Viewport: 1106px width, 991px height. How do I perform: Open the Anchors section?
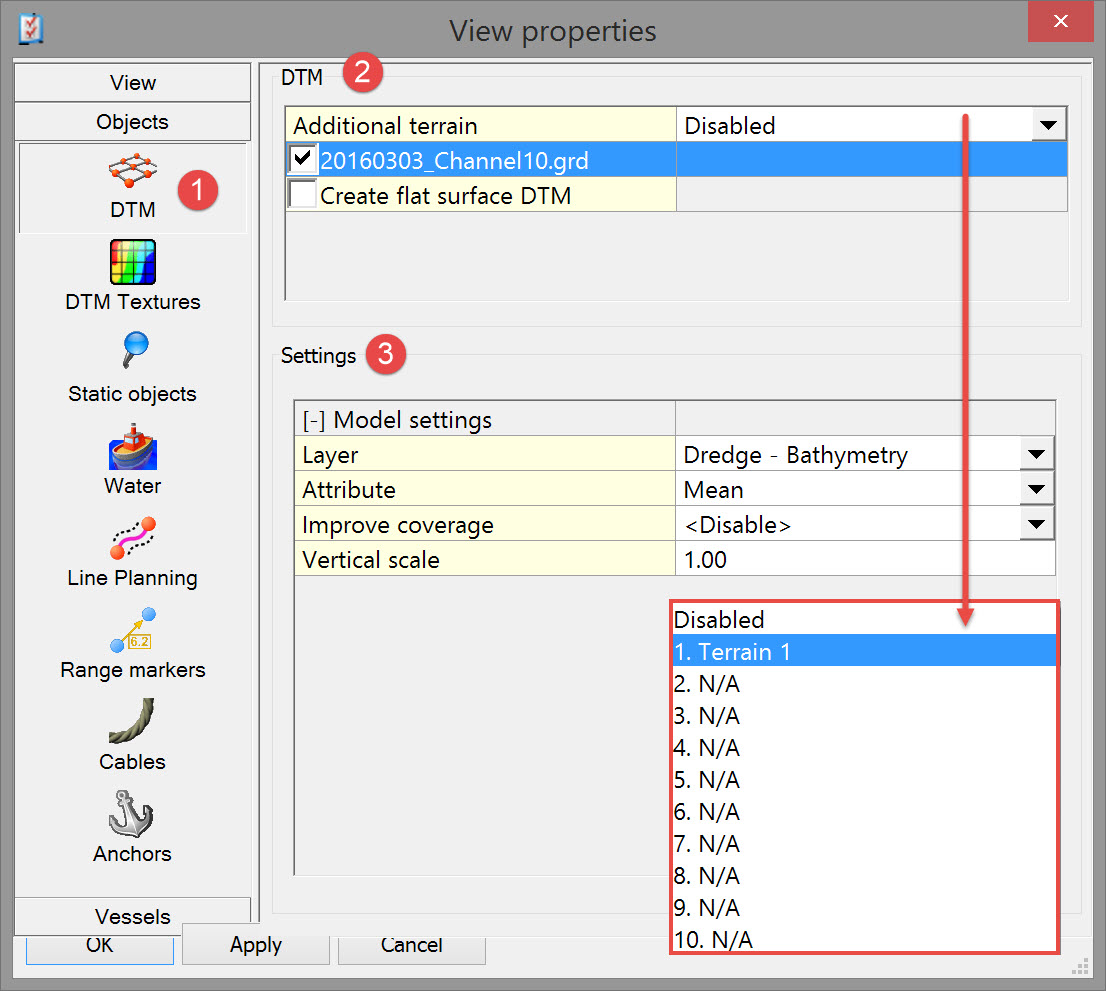[x=132, y=815]
